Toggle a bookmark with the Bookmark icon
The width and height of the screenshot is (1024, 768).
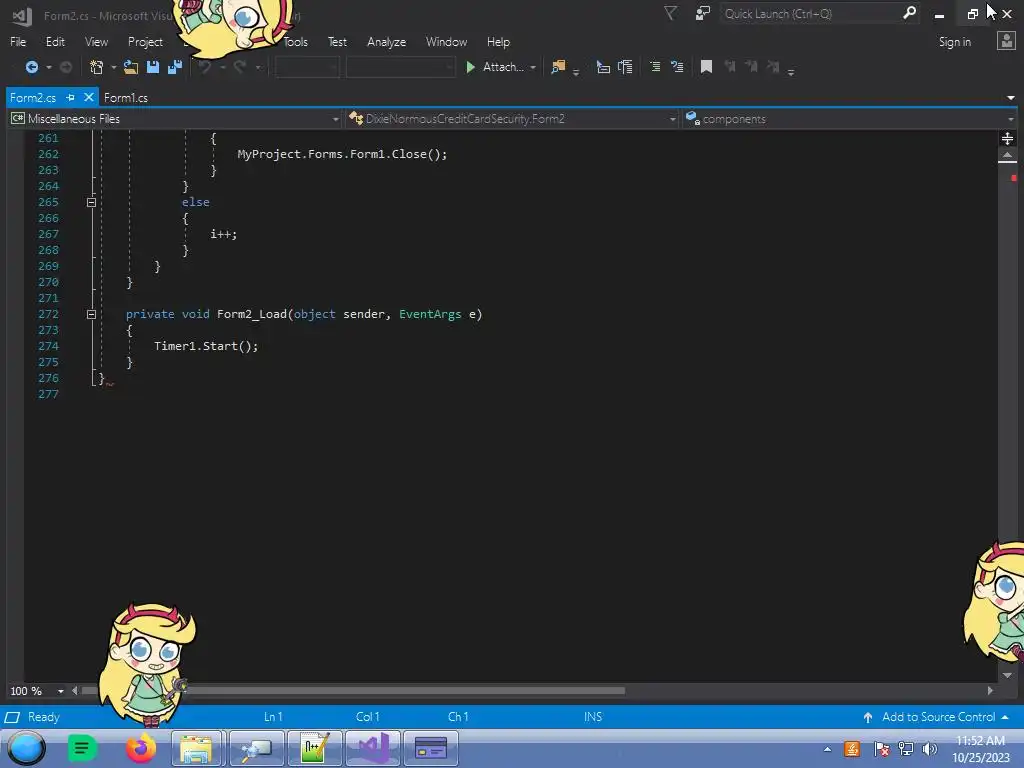click(x=706, y=67)
